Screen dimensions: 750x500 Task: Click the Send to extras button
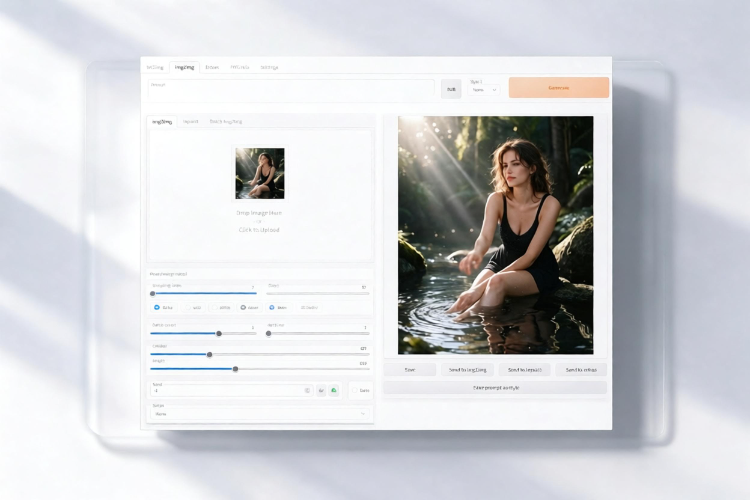(x=581, y=370)
